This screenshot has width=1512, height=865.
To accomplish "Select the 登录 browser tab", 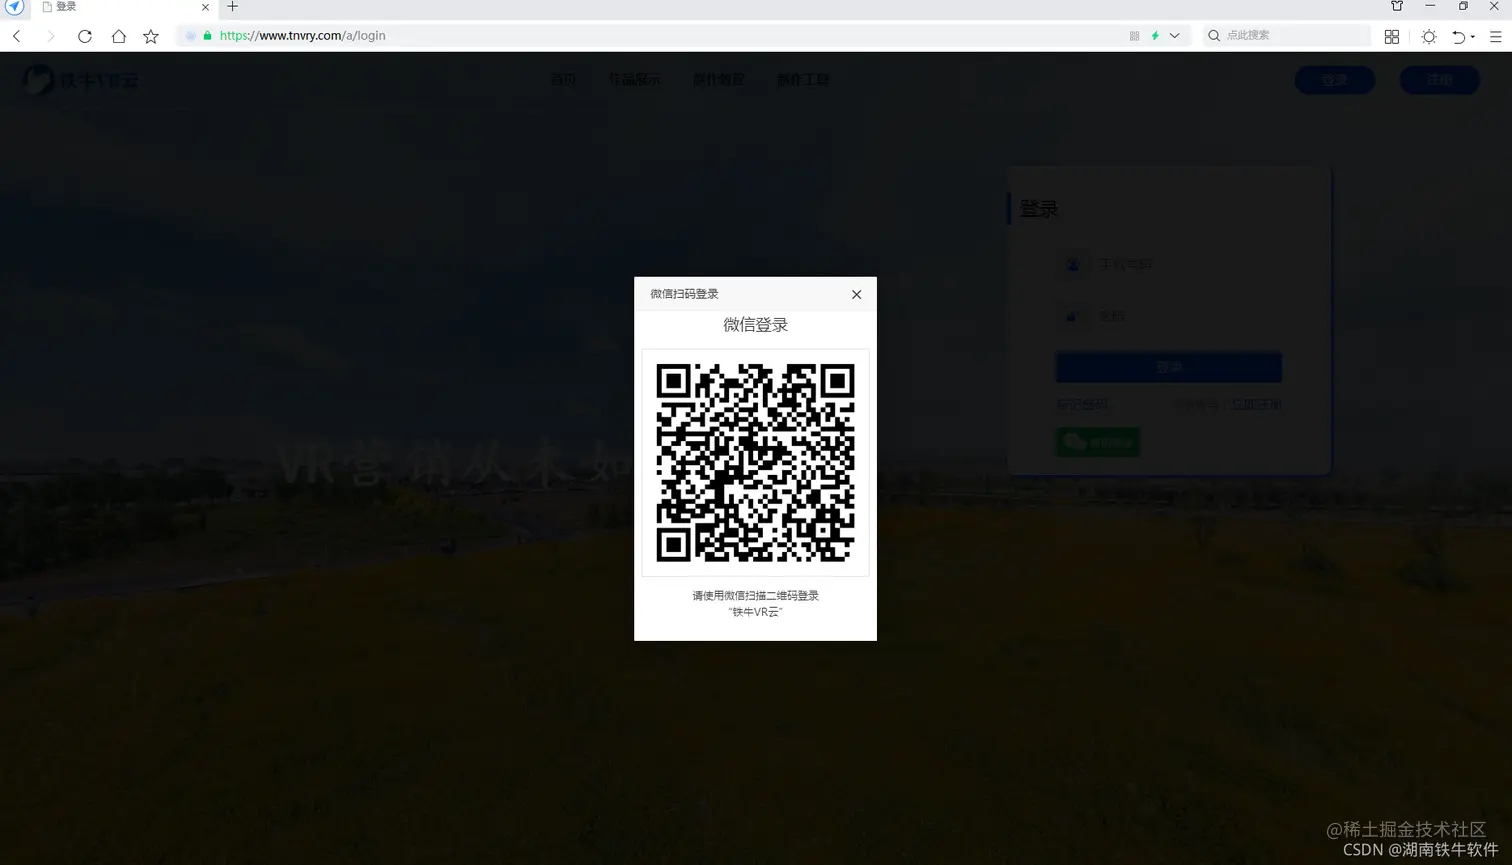I will tap(125, 7).
